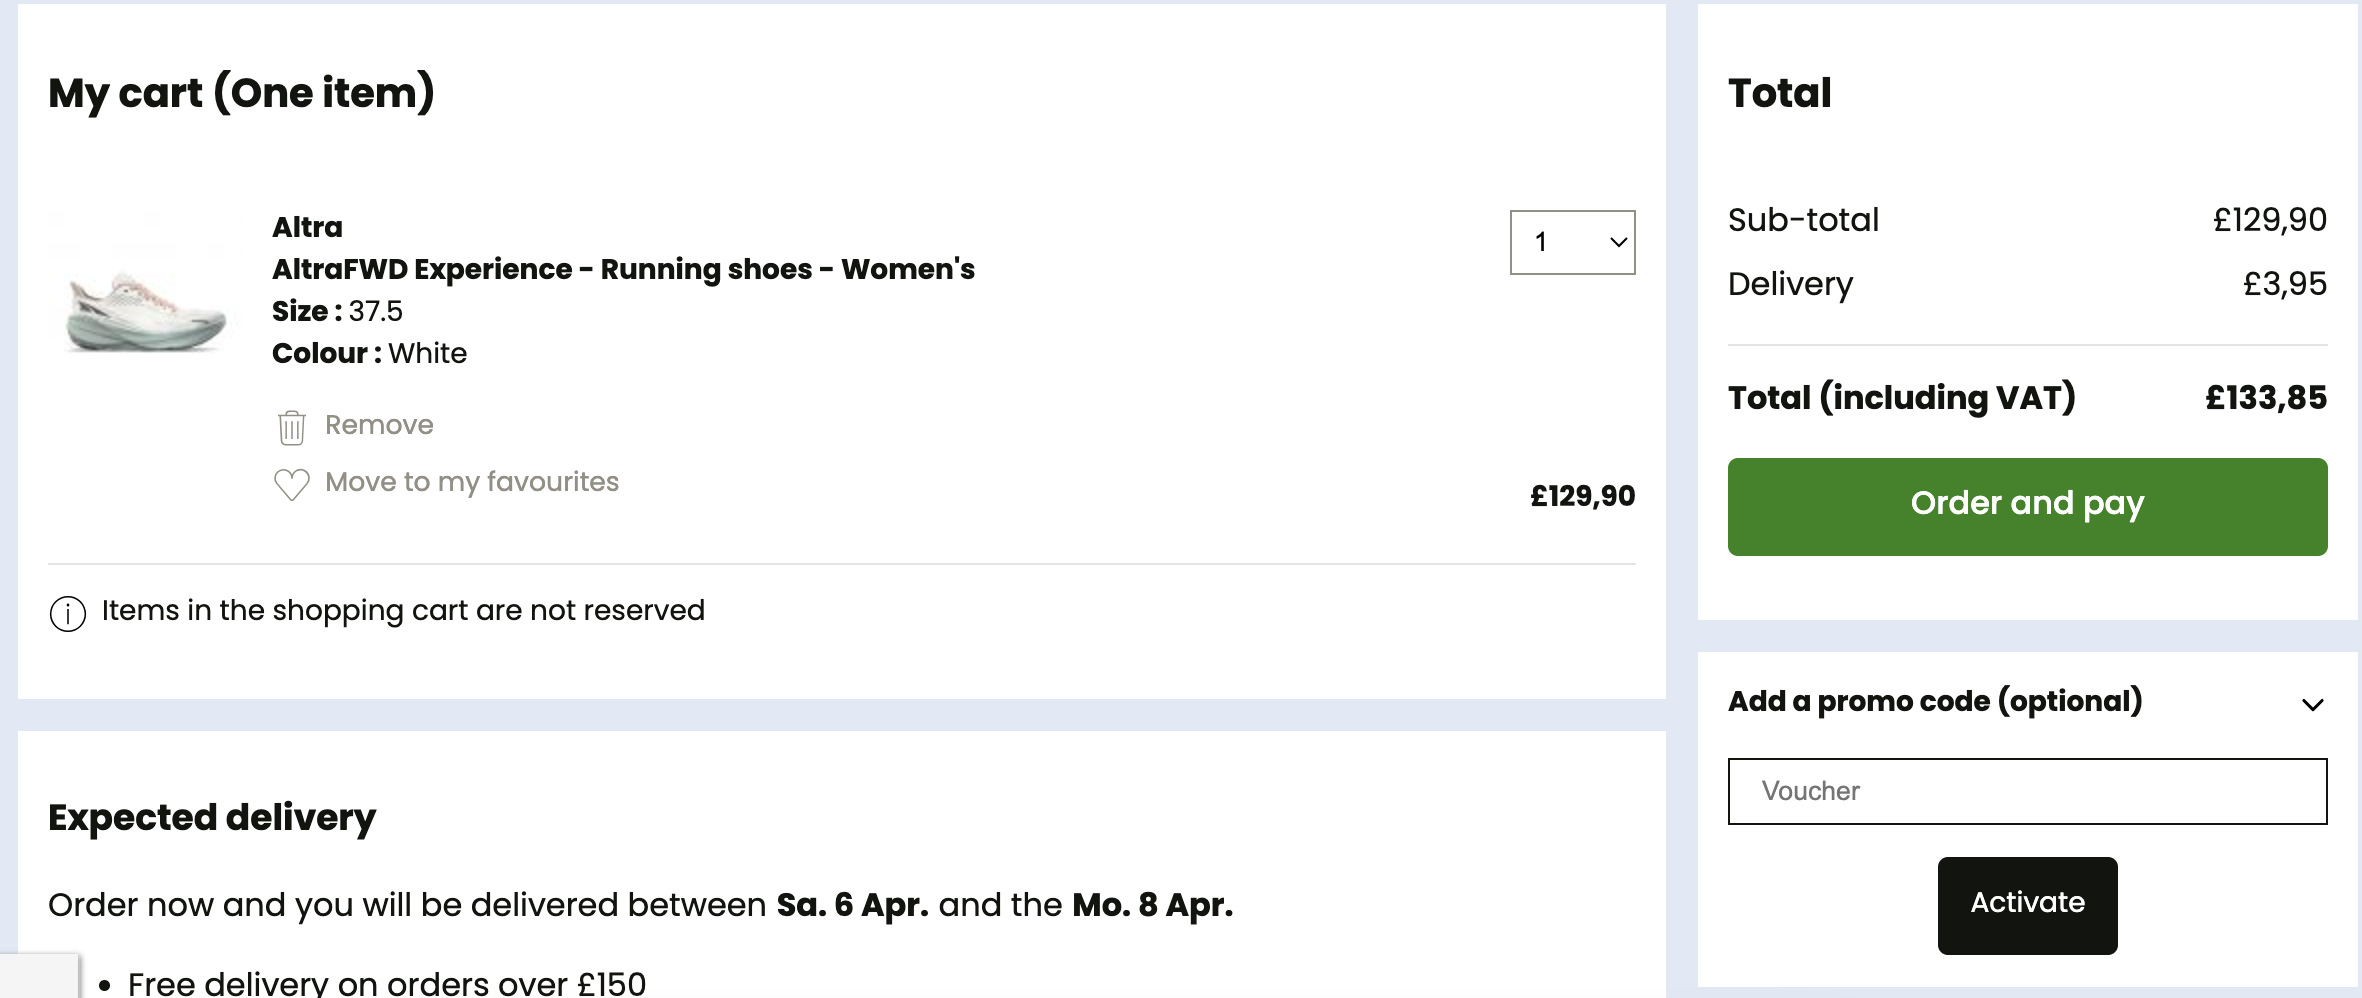Screen dimensions: 2362x998
Task: Focus the Voucher input field
Action: coord(2027,791)
